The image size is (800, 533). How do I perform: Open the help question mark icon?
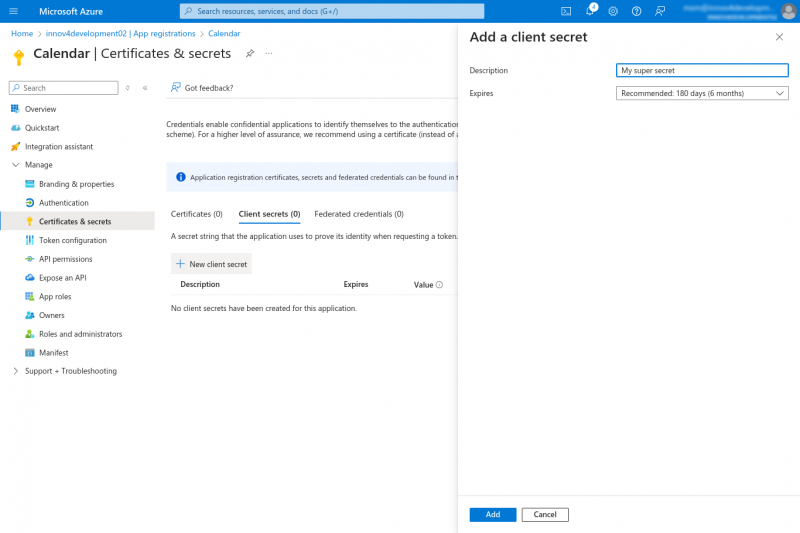coord(636,11)
